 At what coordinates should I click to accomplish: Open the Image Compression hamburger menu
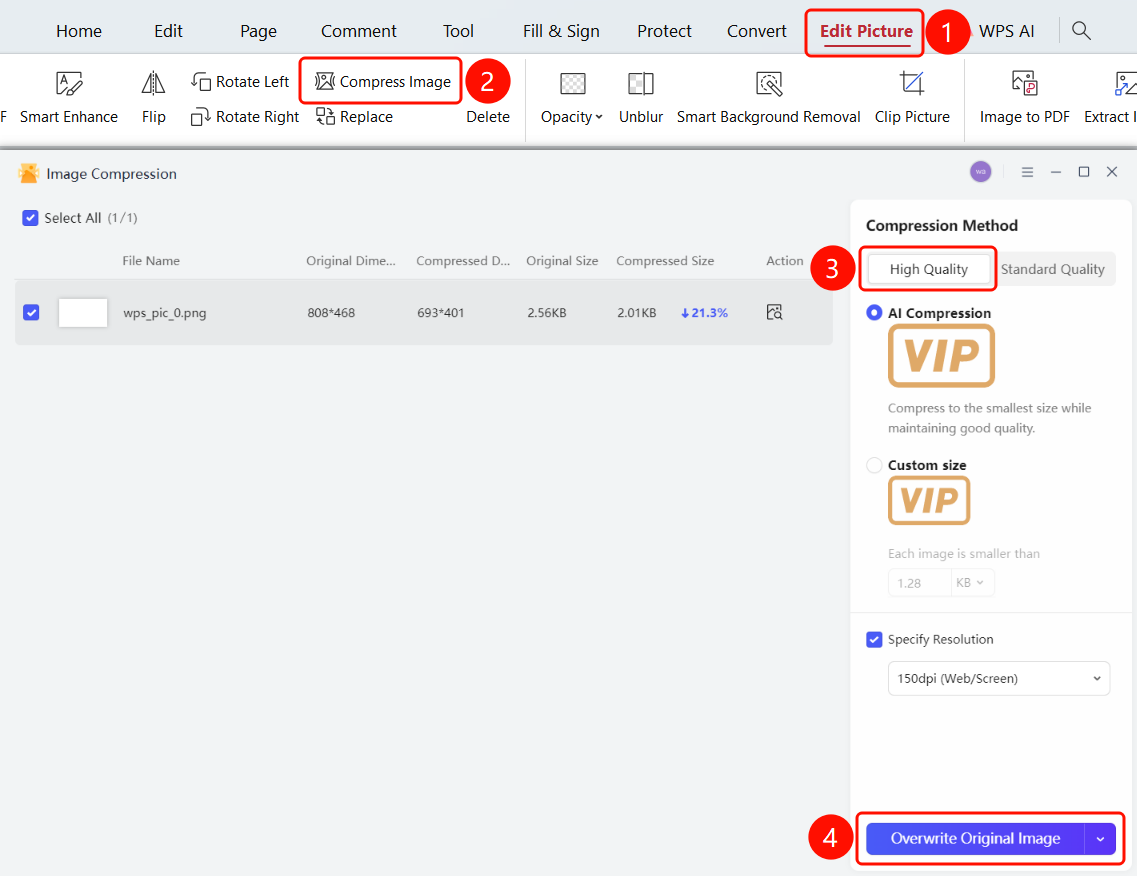[1028, 172]
